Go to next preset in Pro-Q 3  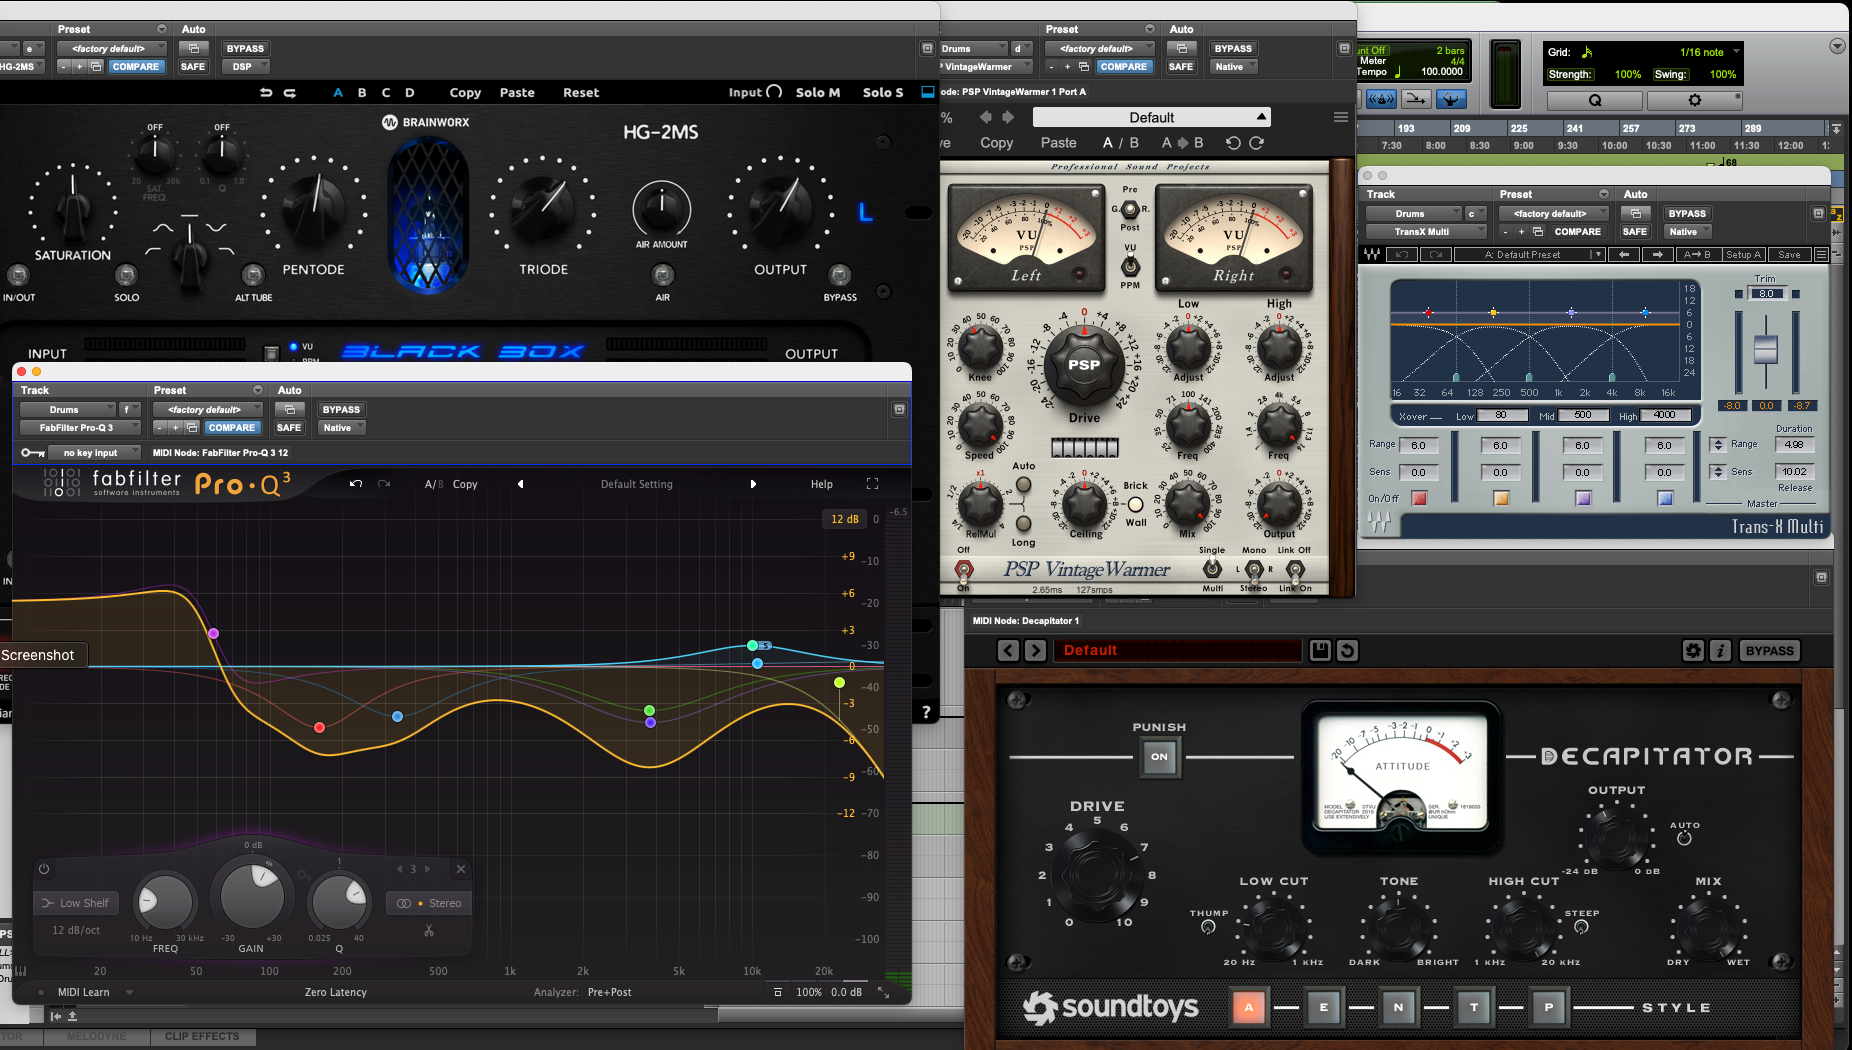tap(753, 484)
